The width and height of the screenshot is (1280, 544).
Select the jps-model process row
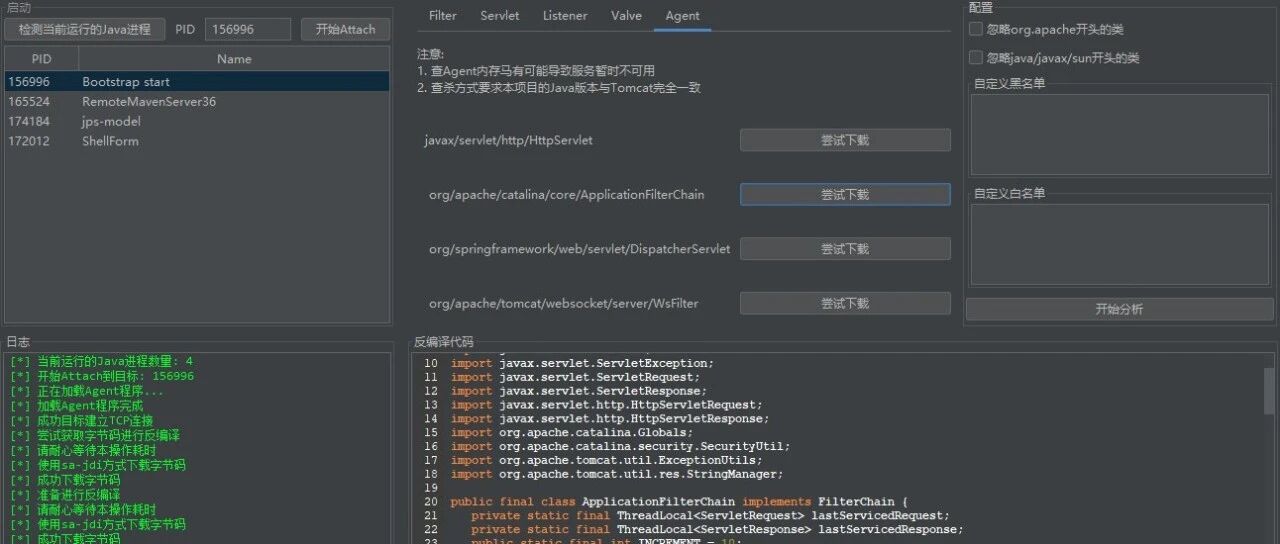click(x=196, y=121)
